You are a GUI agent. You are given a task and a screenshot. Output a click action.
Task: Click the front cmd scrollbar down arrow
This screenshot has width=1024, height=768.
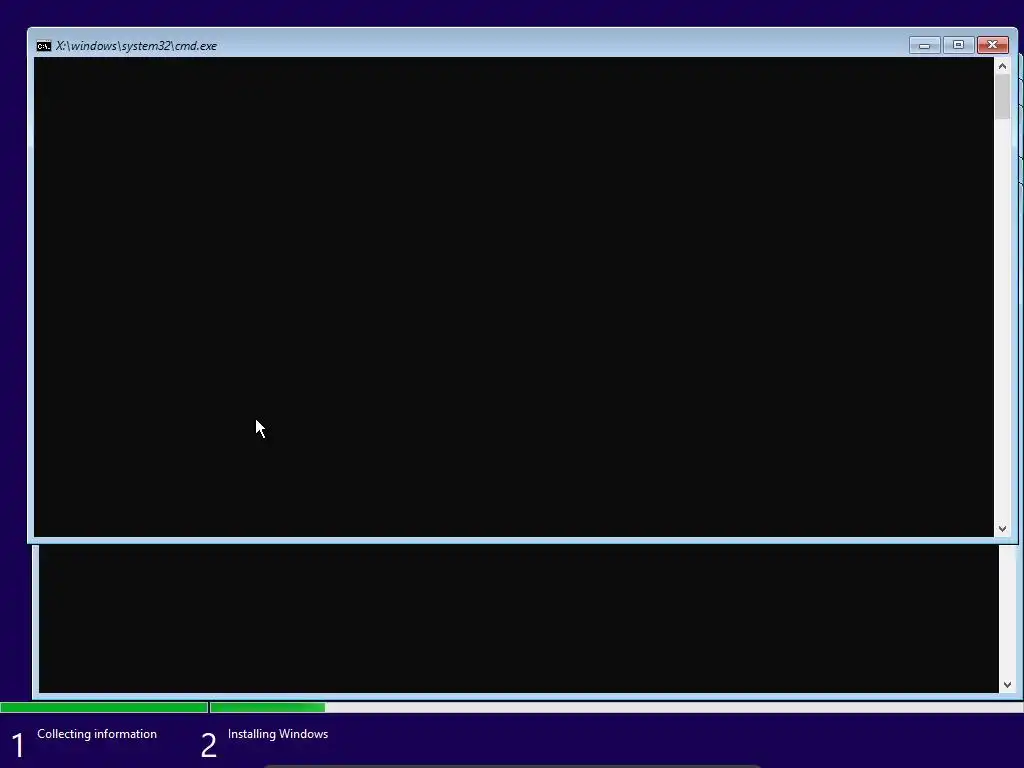tap(1002, 529)
